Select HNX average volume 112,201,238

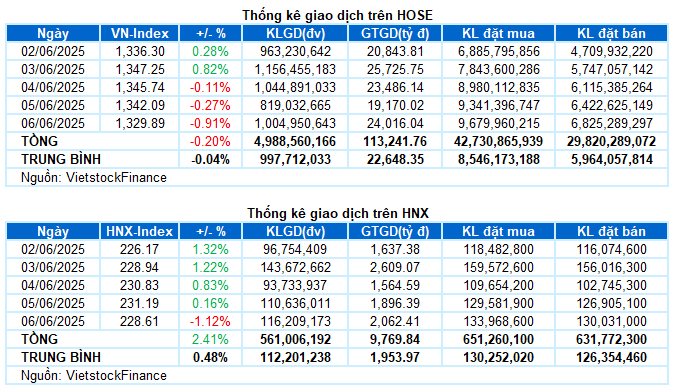click(x=295, y=357)
